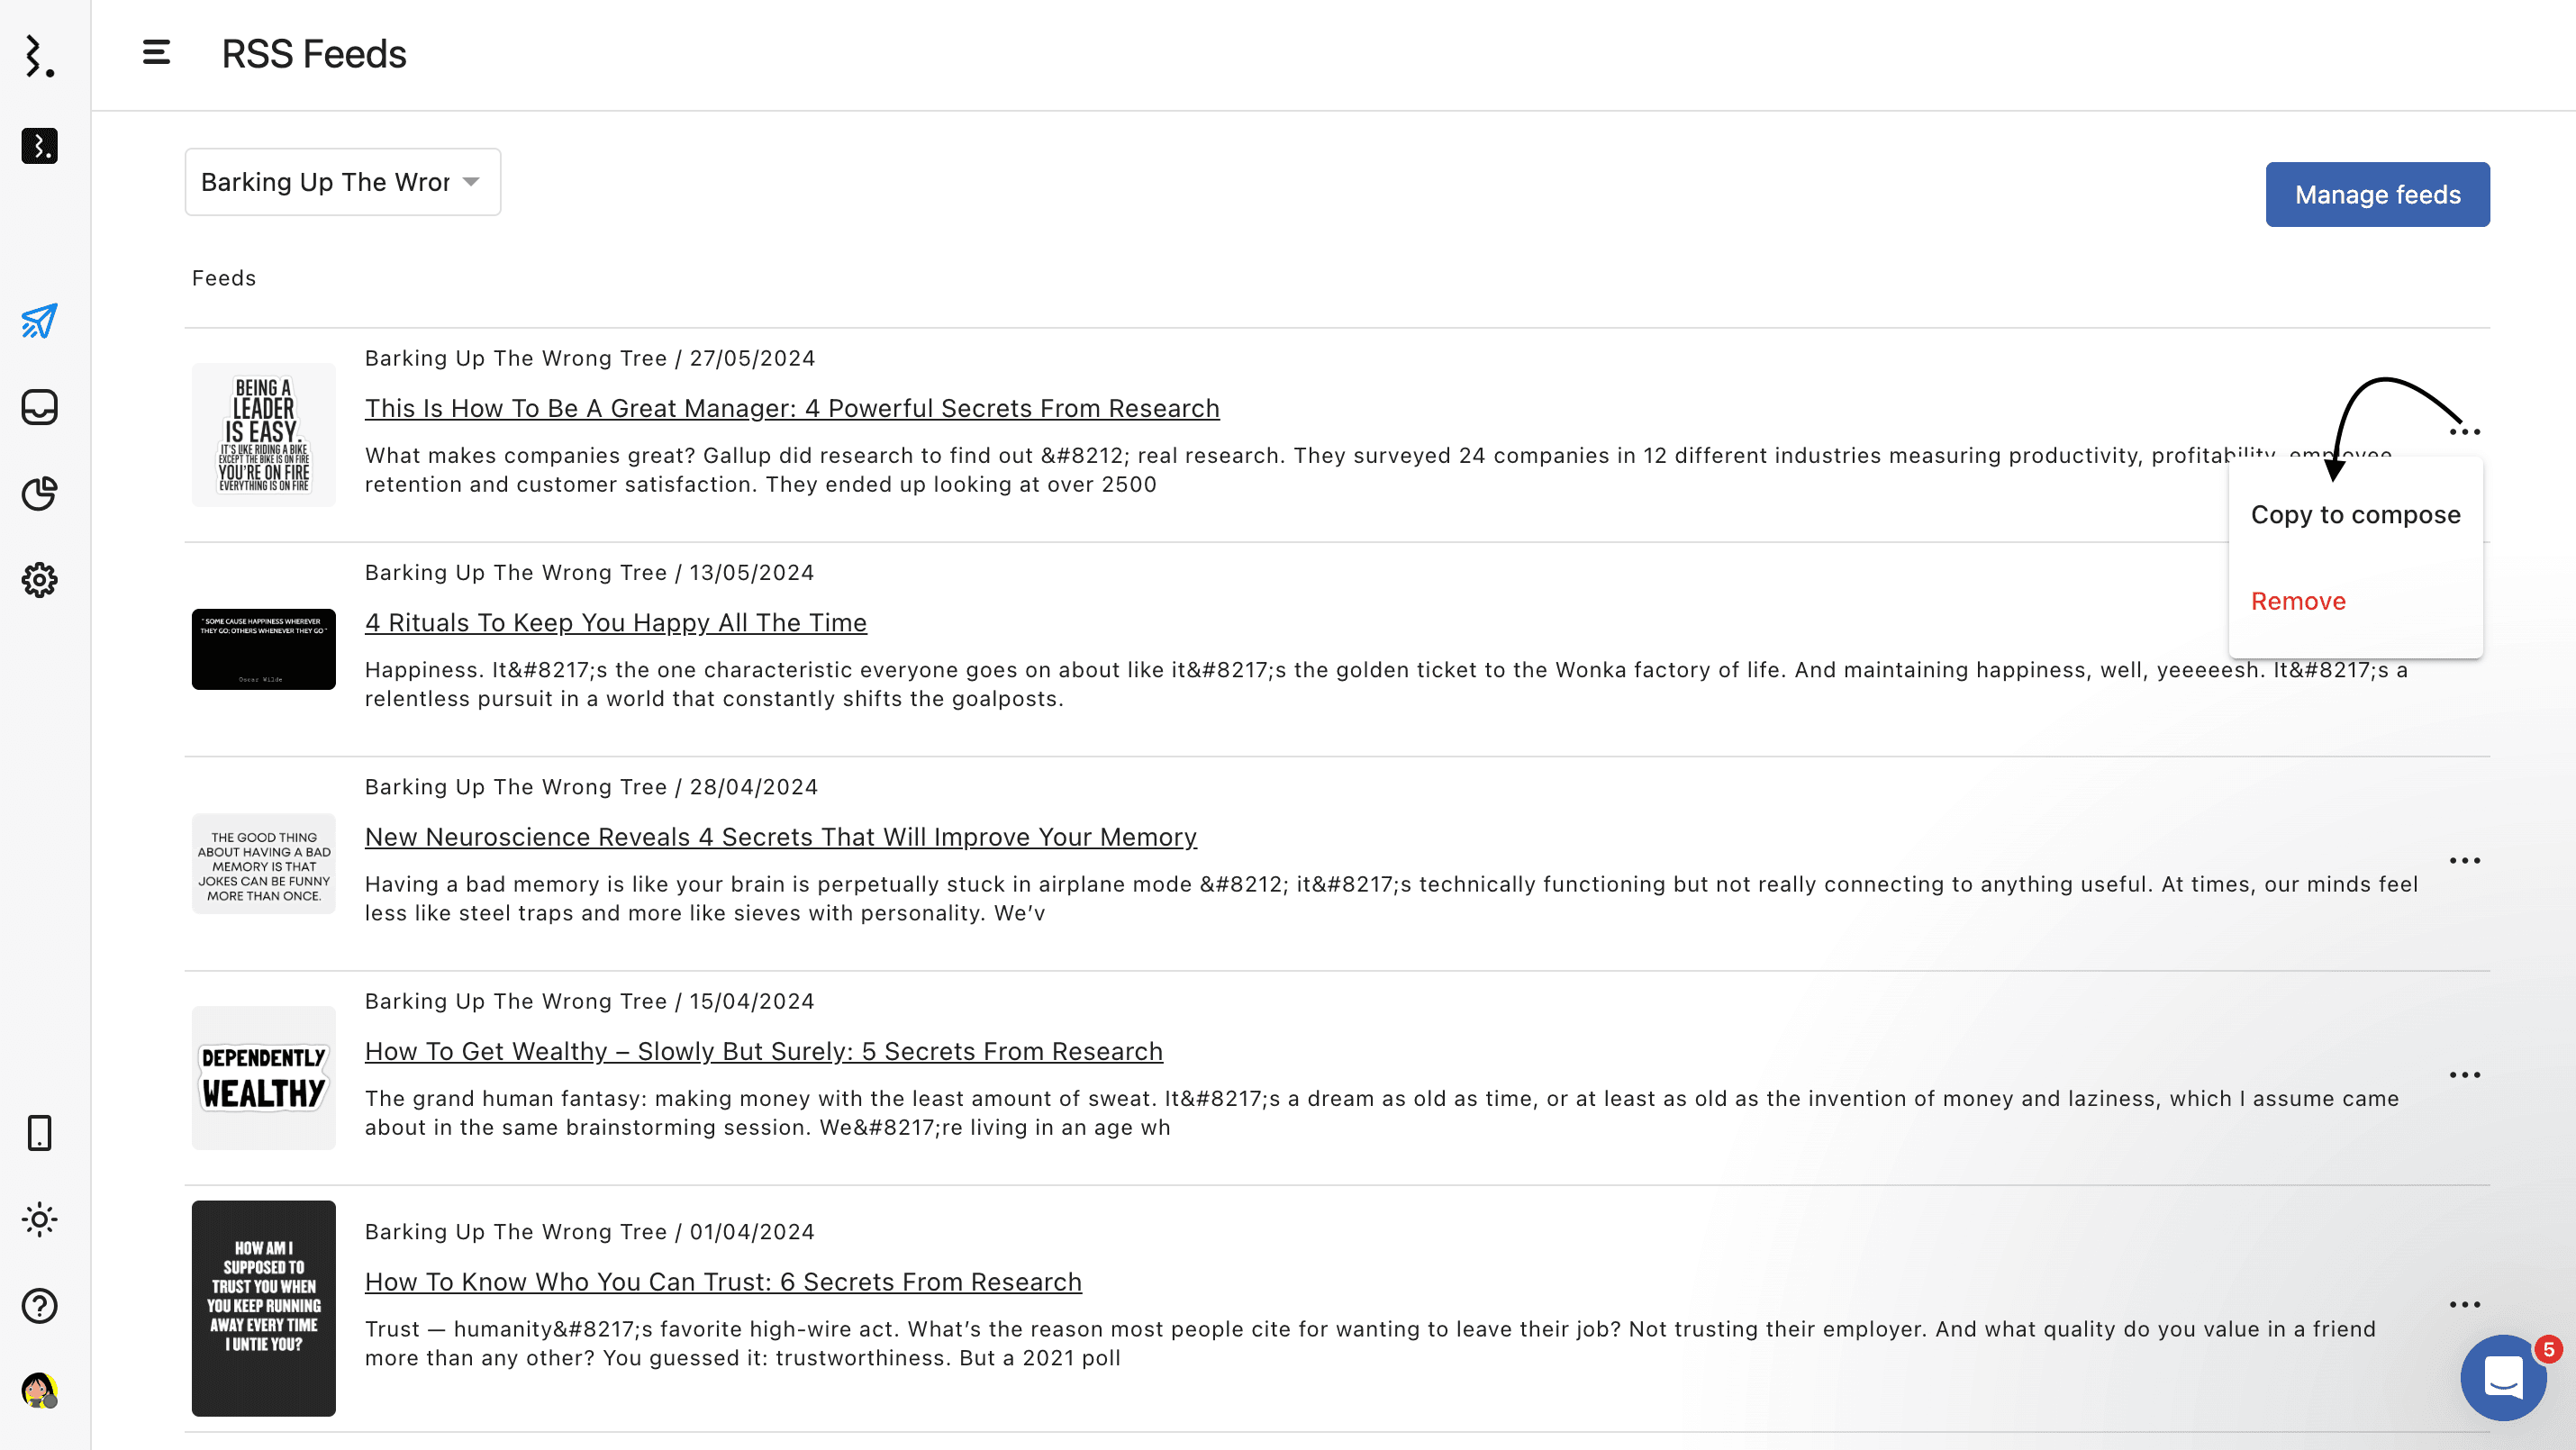The width and height of the screenshot is (2576, 1450).
Task: Toggle the hamburger sidebar menu
Action: pyautogui.click(x=156, y=53)
